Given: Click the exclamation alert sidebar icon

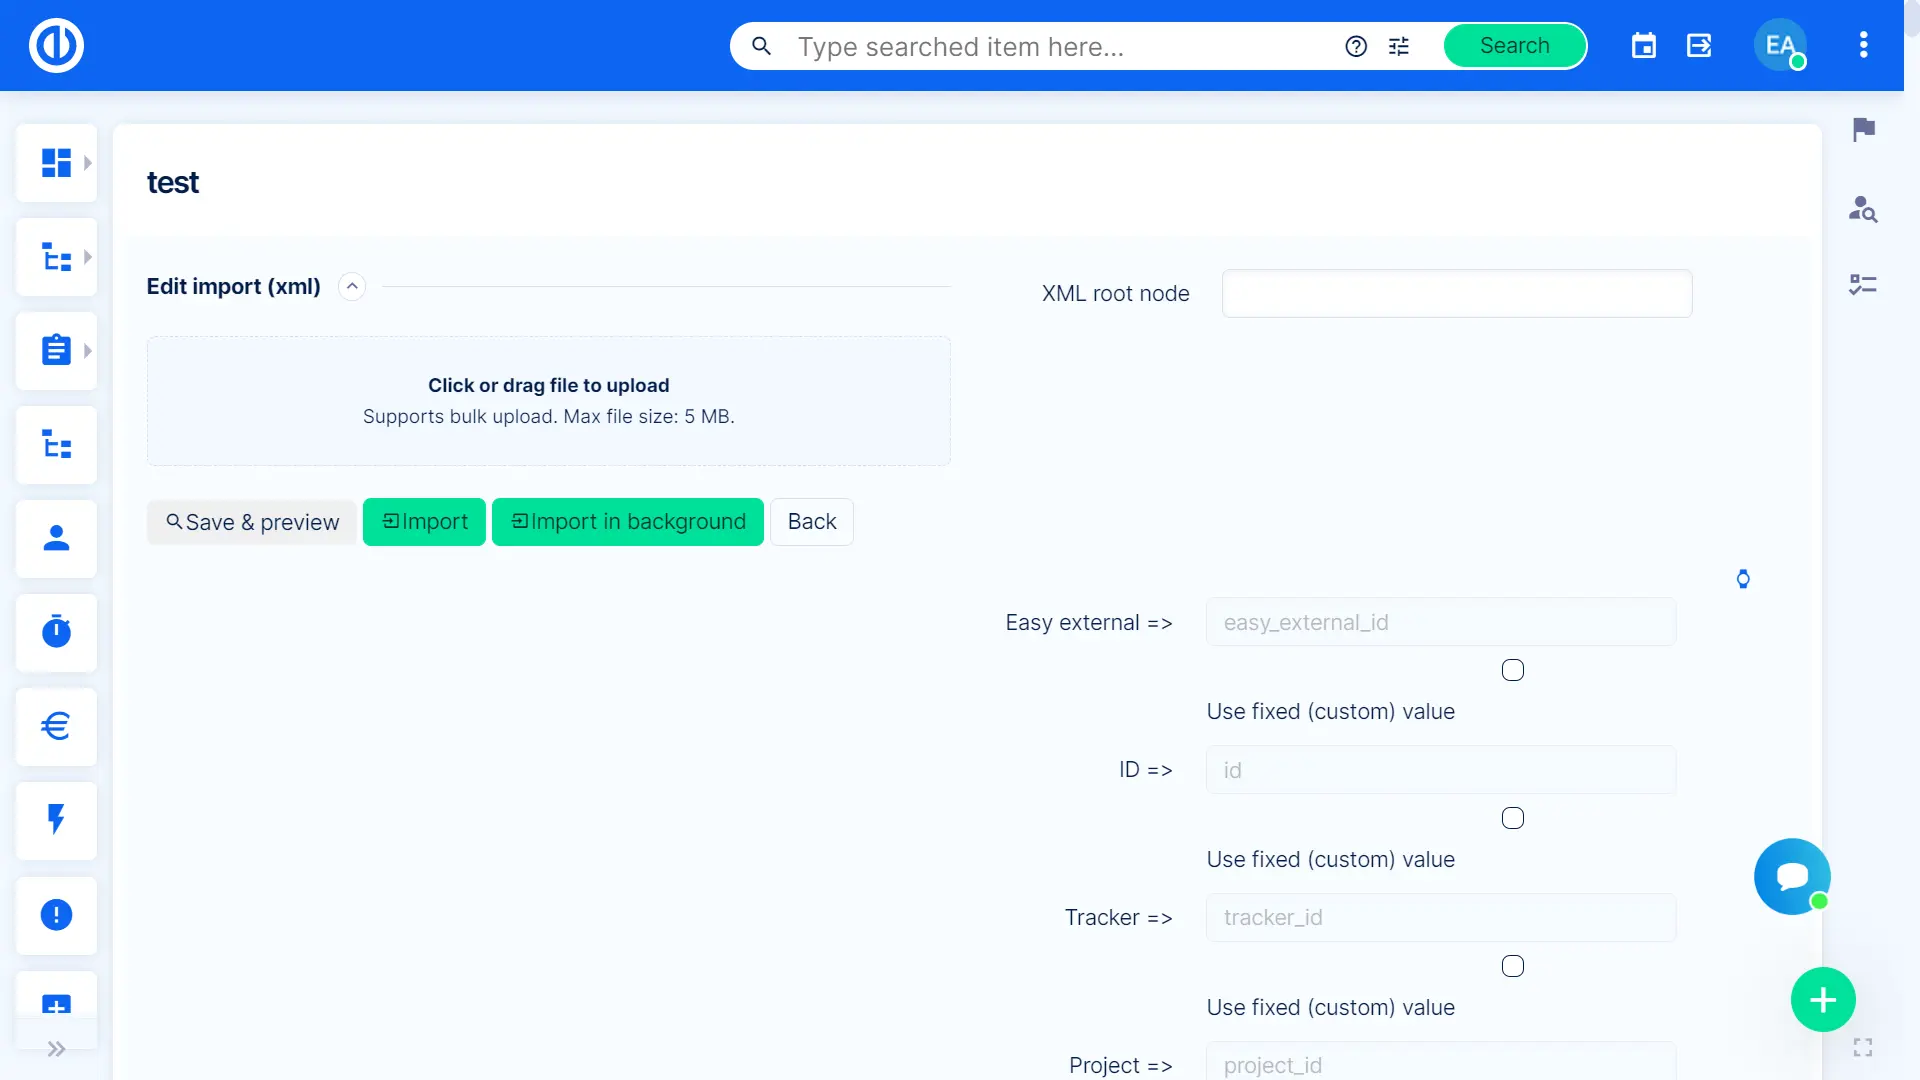Looking at the screenshot, I should pos(56,915).
